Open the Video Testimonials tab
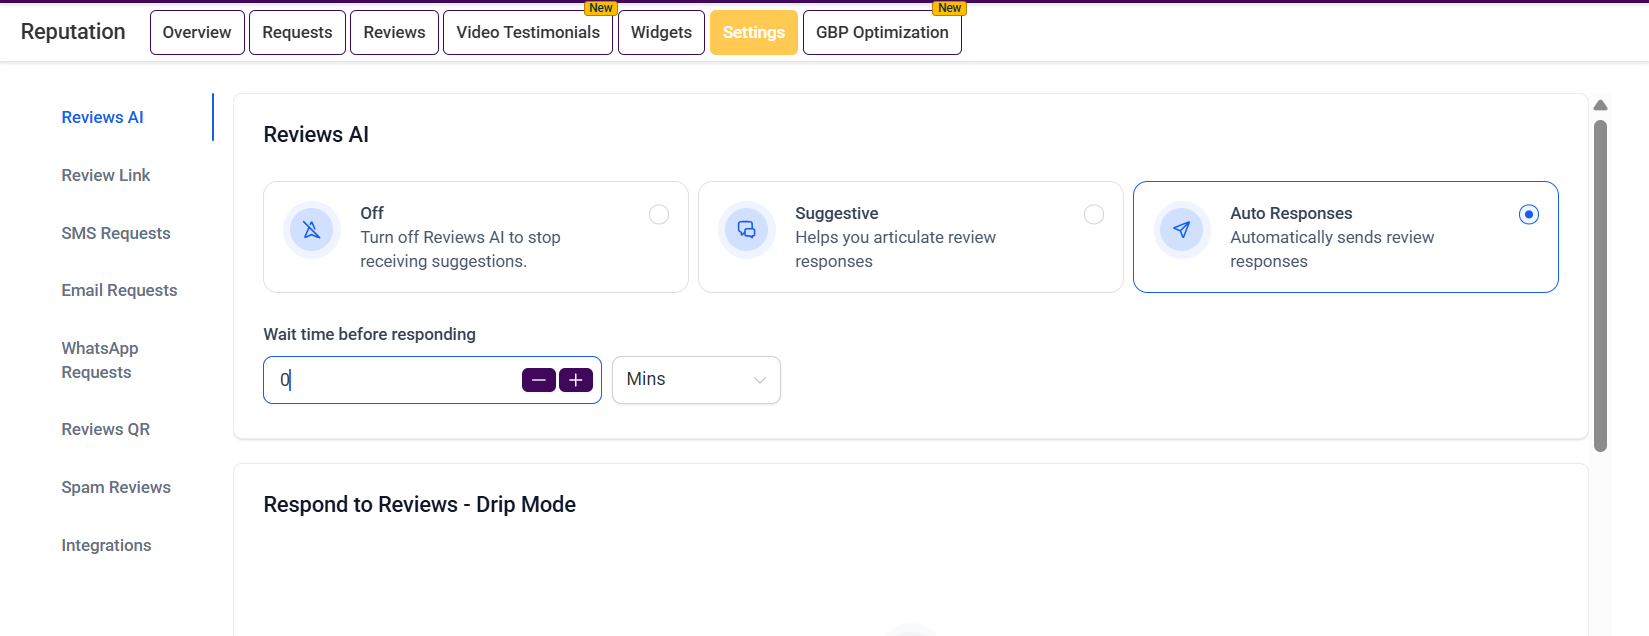Viewport: 1649px width, 636px height. pyautogui.click(x=528, y=32)
